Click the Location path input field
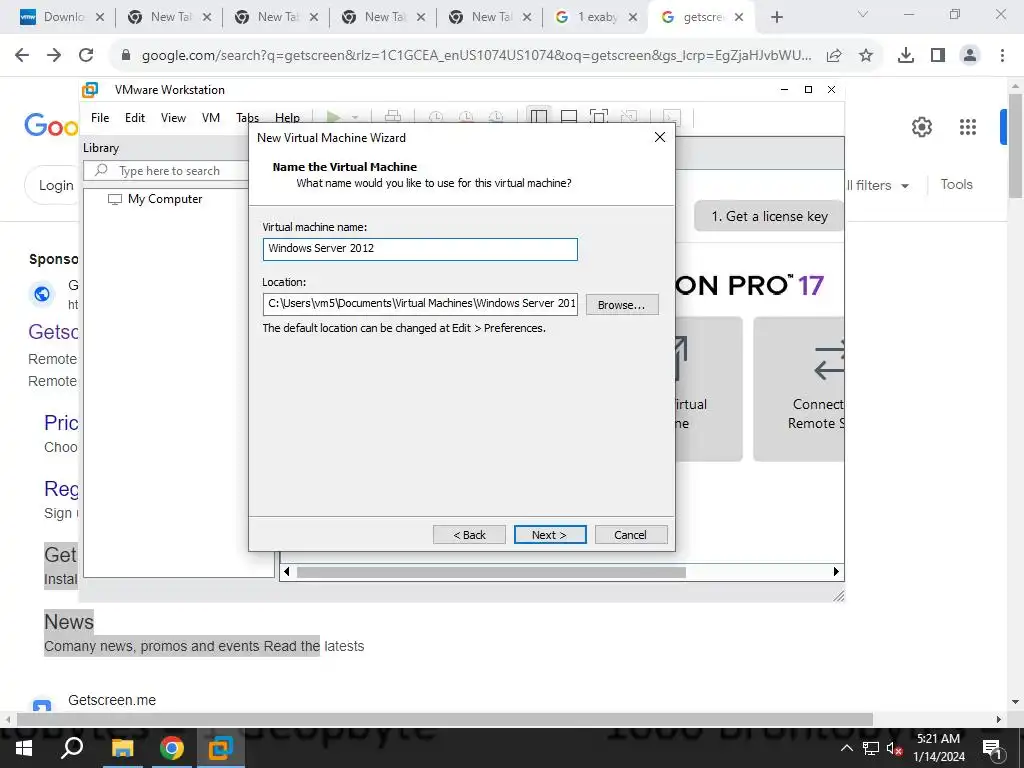Image resolution: width=1024 pixels, height=768 pixels. (420, 304)
